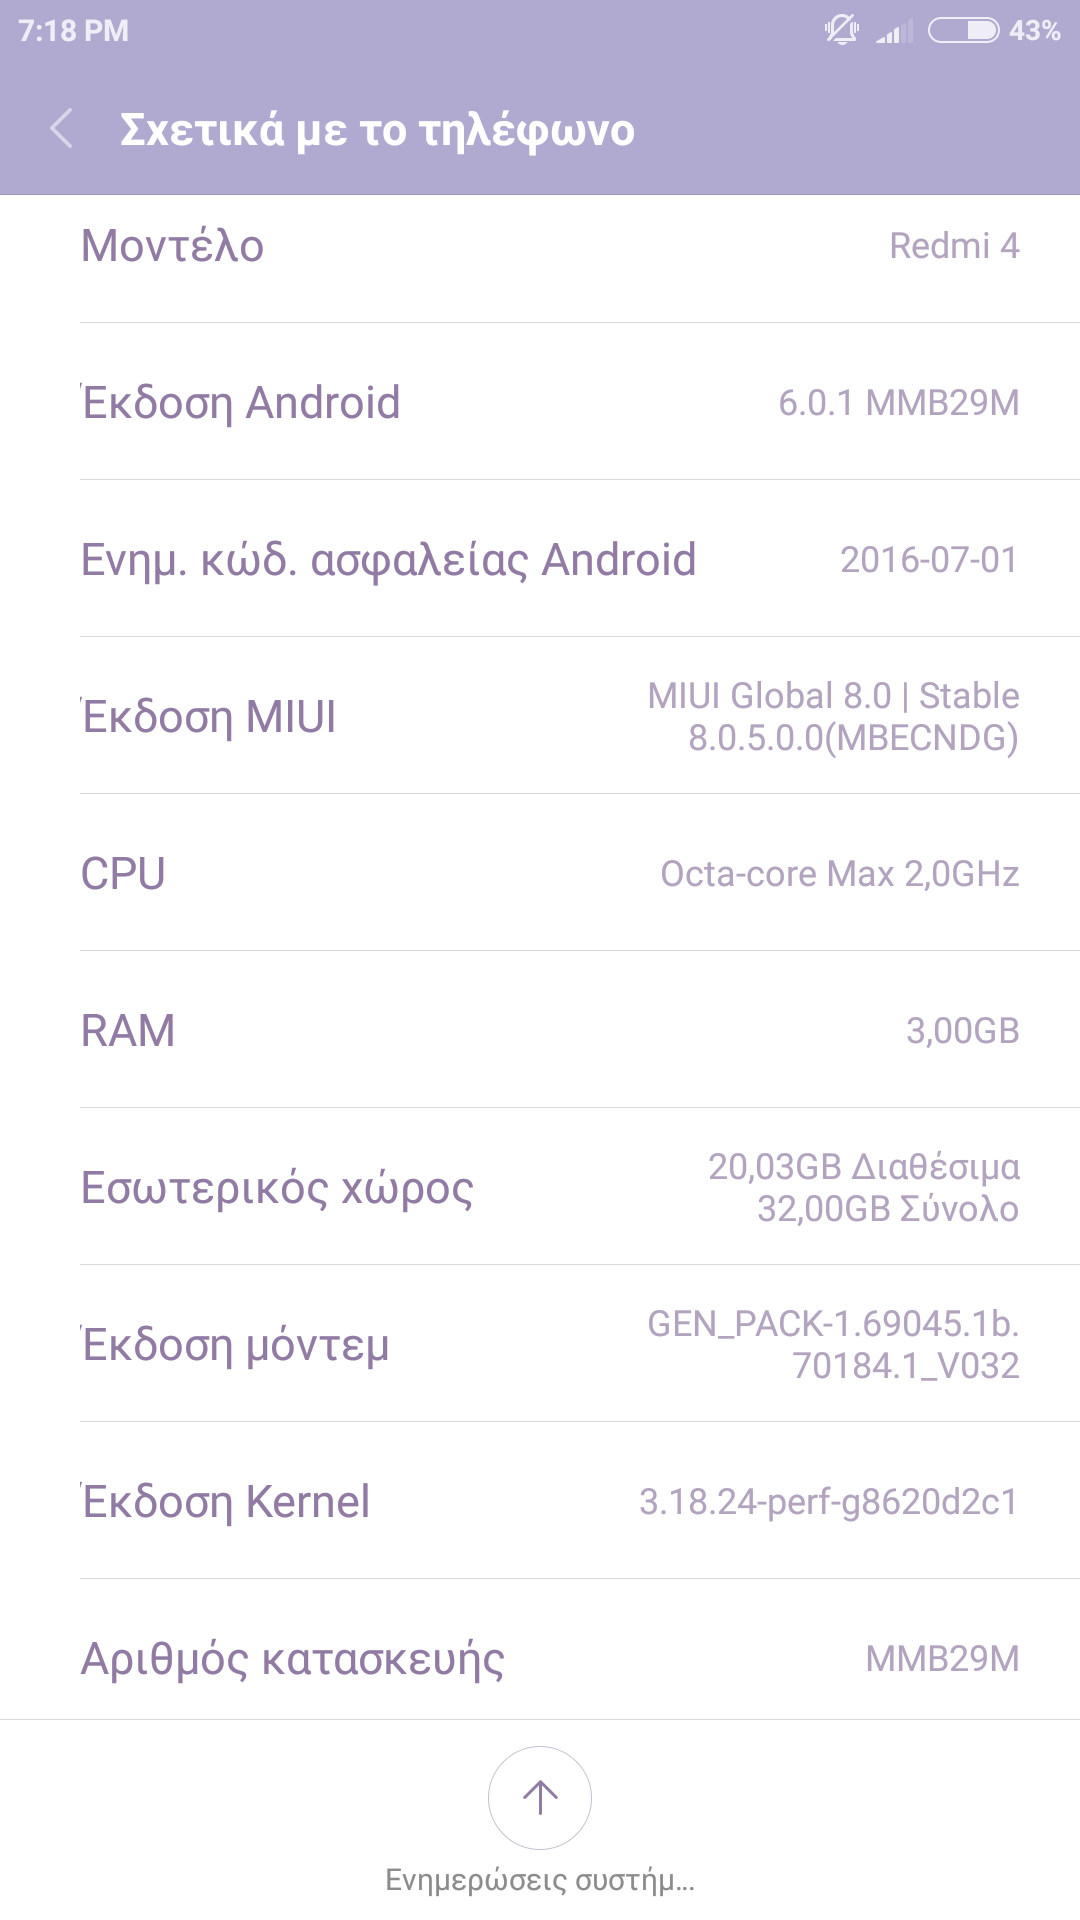Screen dimensions: 1080x1920
Task: Tap the system updates arrow icon
Action: point(540,1797)
